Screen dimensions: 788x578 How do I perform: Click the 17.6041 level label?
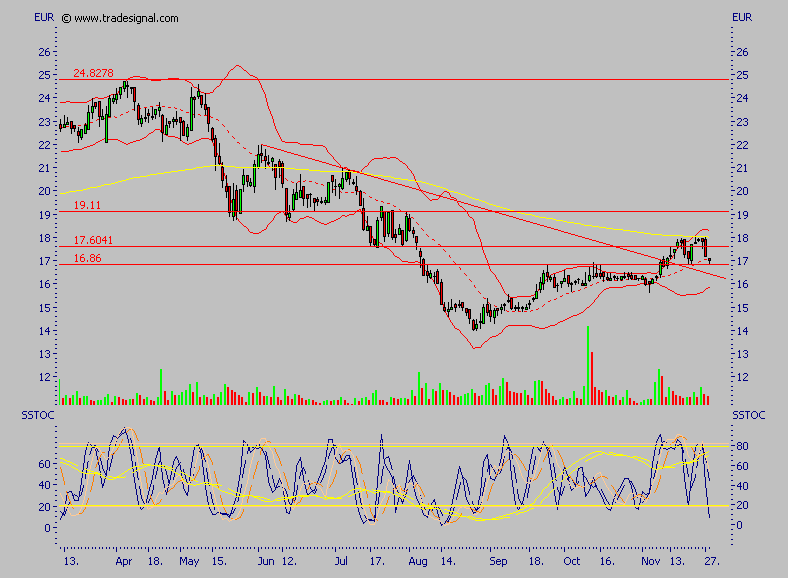click(x=93, y=240)
